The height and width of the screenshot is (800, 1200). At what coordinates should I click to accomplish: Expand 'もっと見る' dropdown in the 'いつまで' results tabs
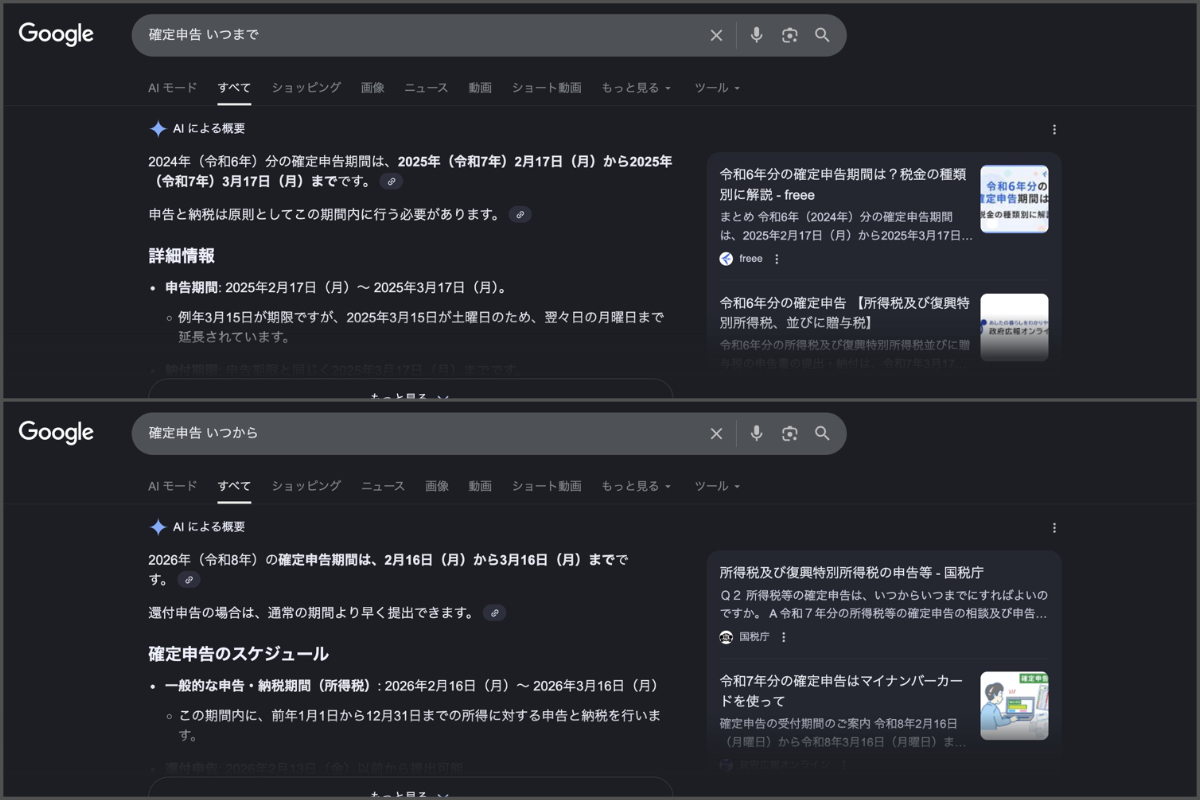636,88
